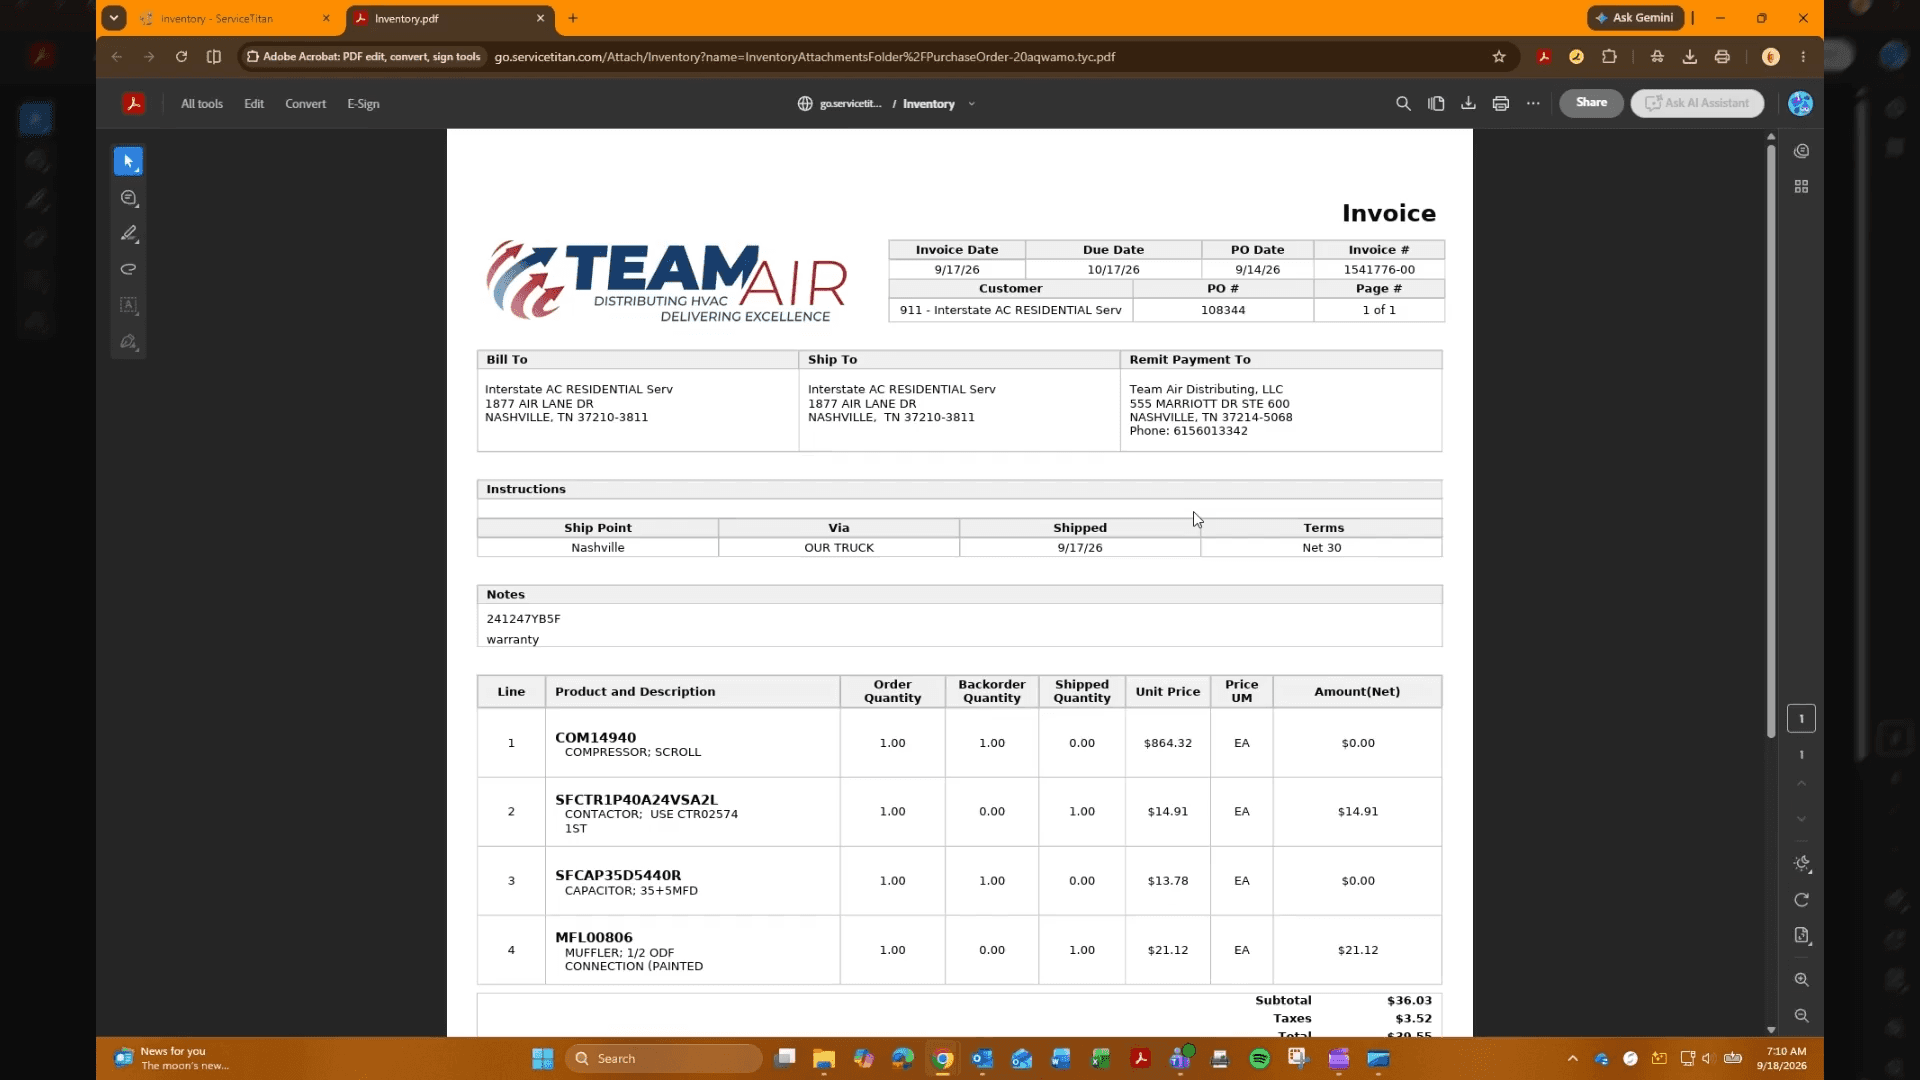The height and width of the screenshot is (1080, 1920).
Task: Open a new browser tab
Action: pyautogui.click(x=573, y=18)
